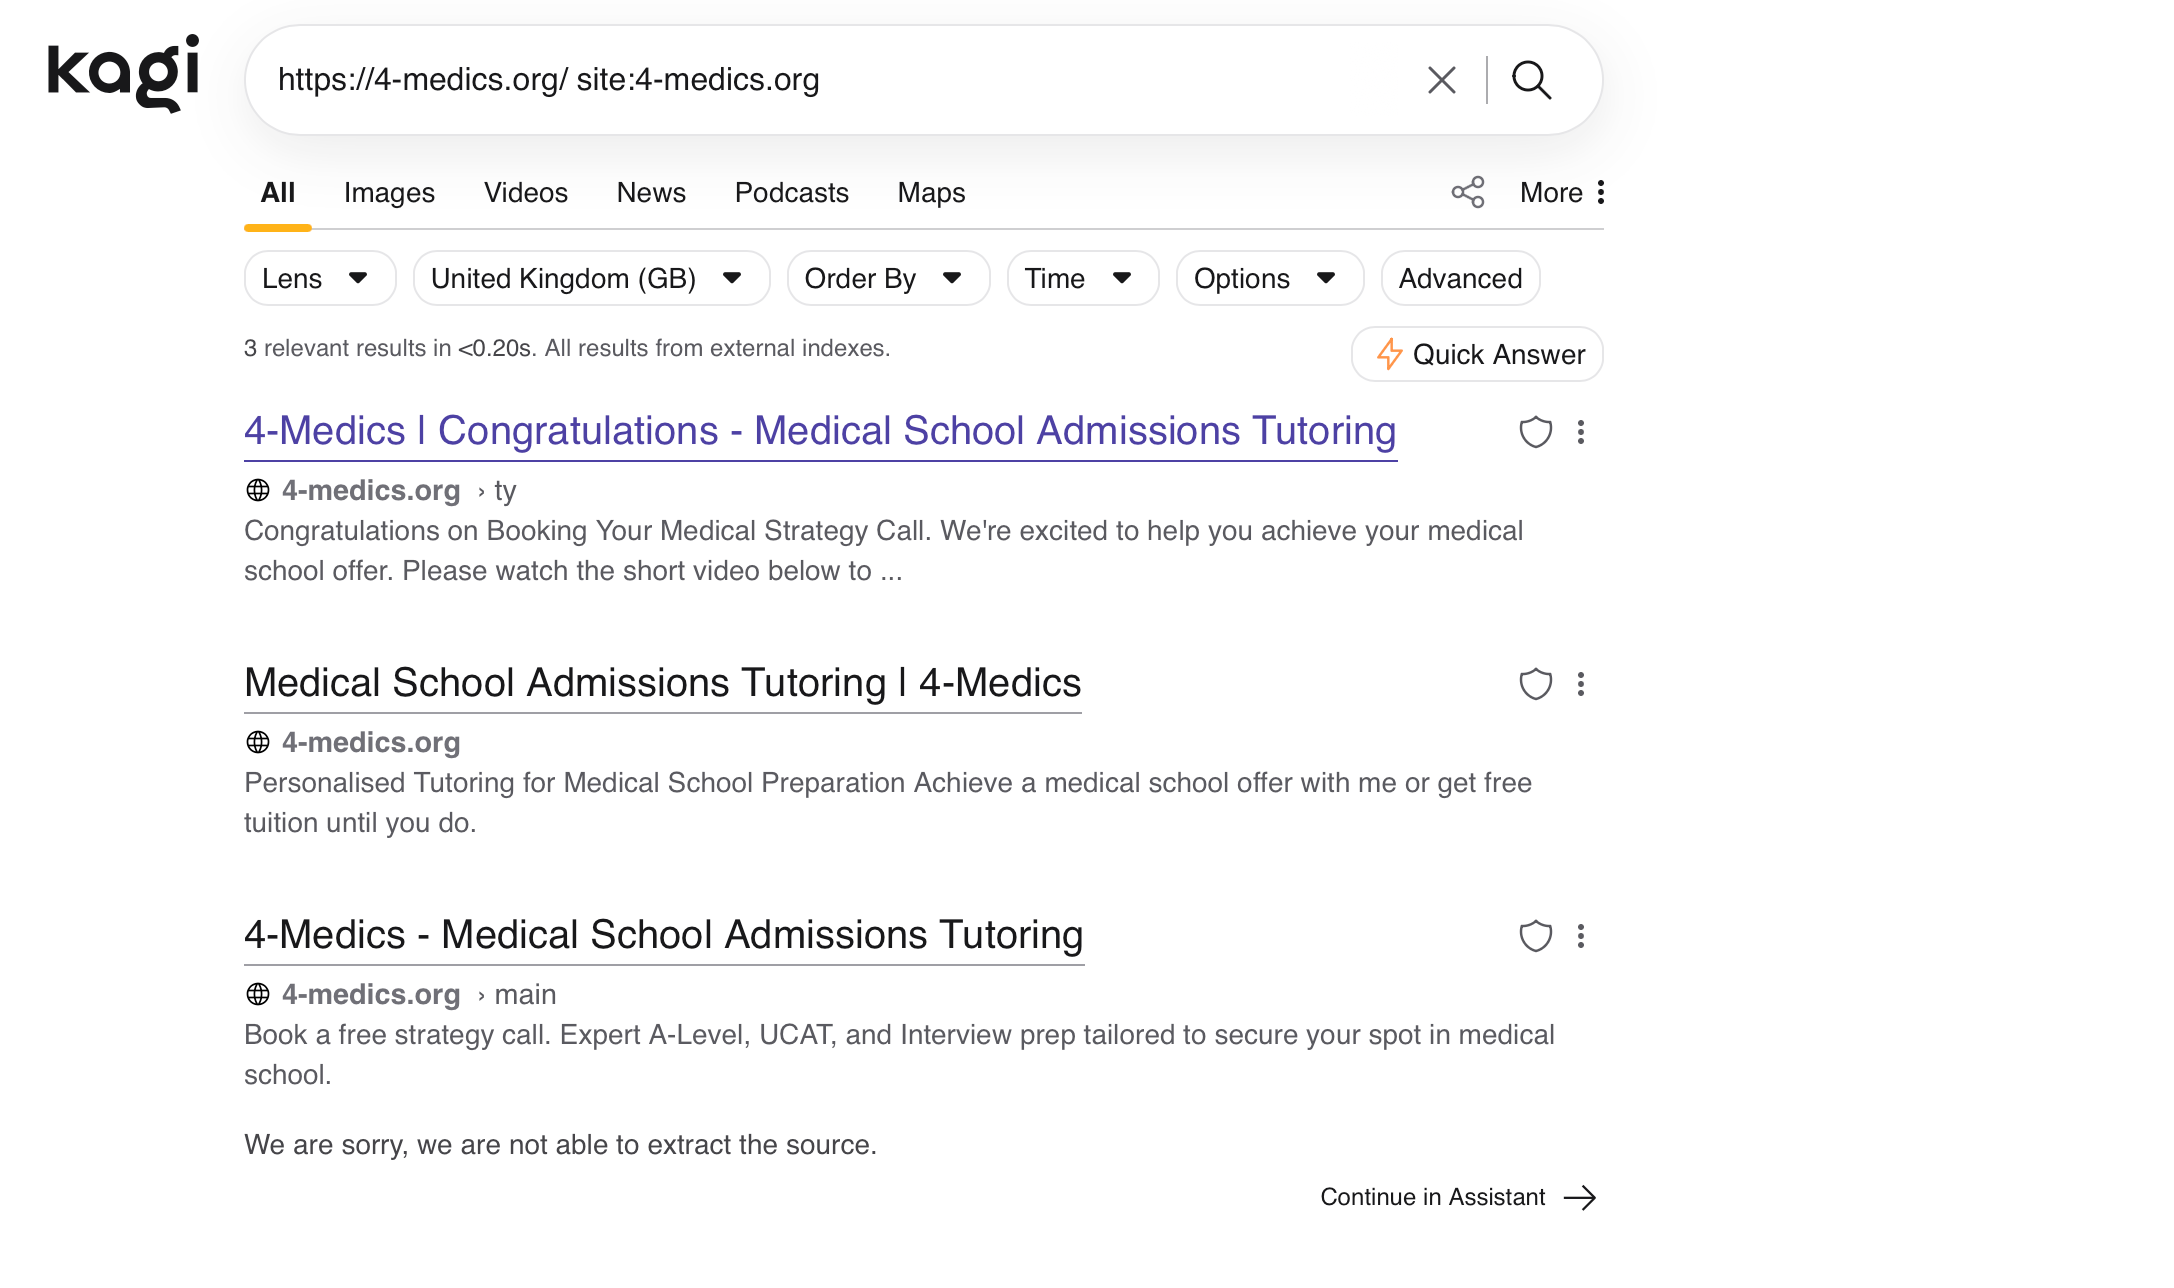The width and height of the screenshot is (2174, 1288).
Task: Open three-dot menu for Congratulations result
Action: [x=1581, y=432]
